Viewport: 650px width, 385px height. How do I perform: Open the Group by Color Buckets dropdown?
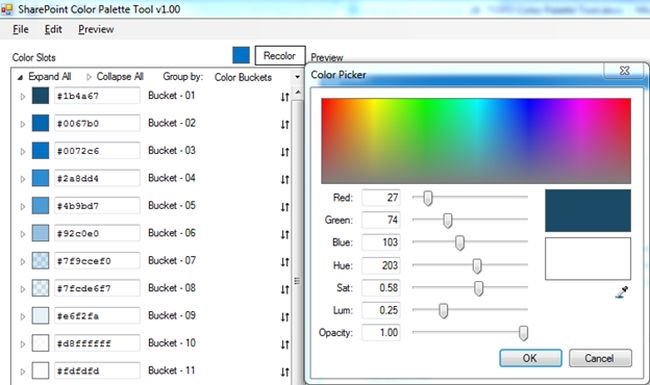[x=297, y=77]
